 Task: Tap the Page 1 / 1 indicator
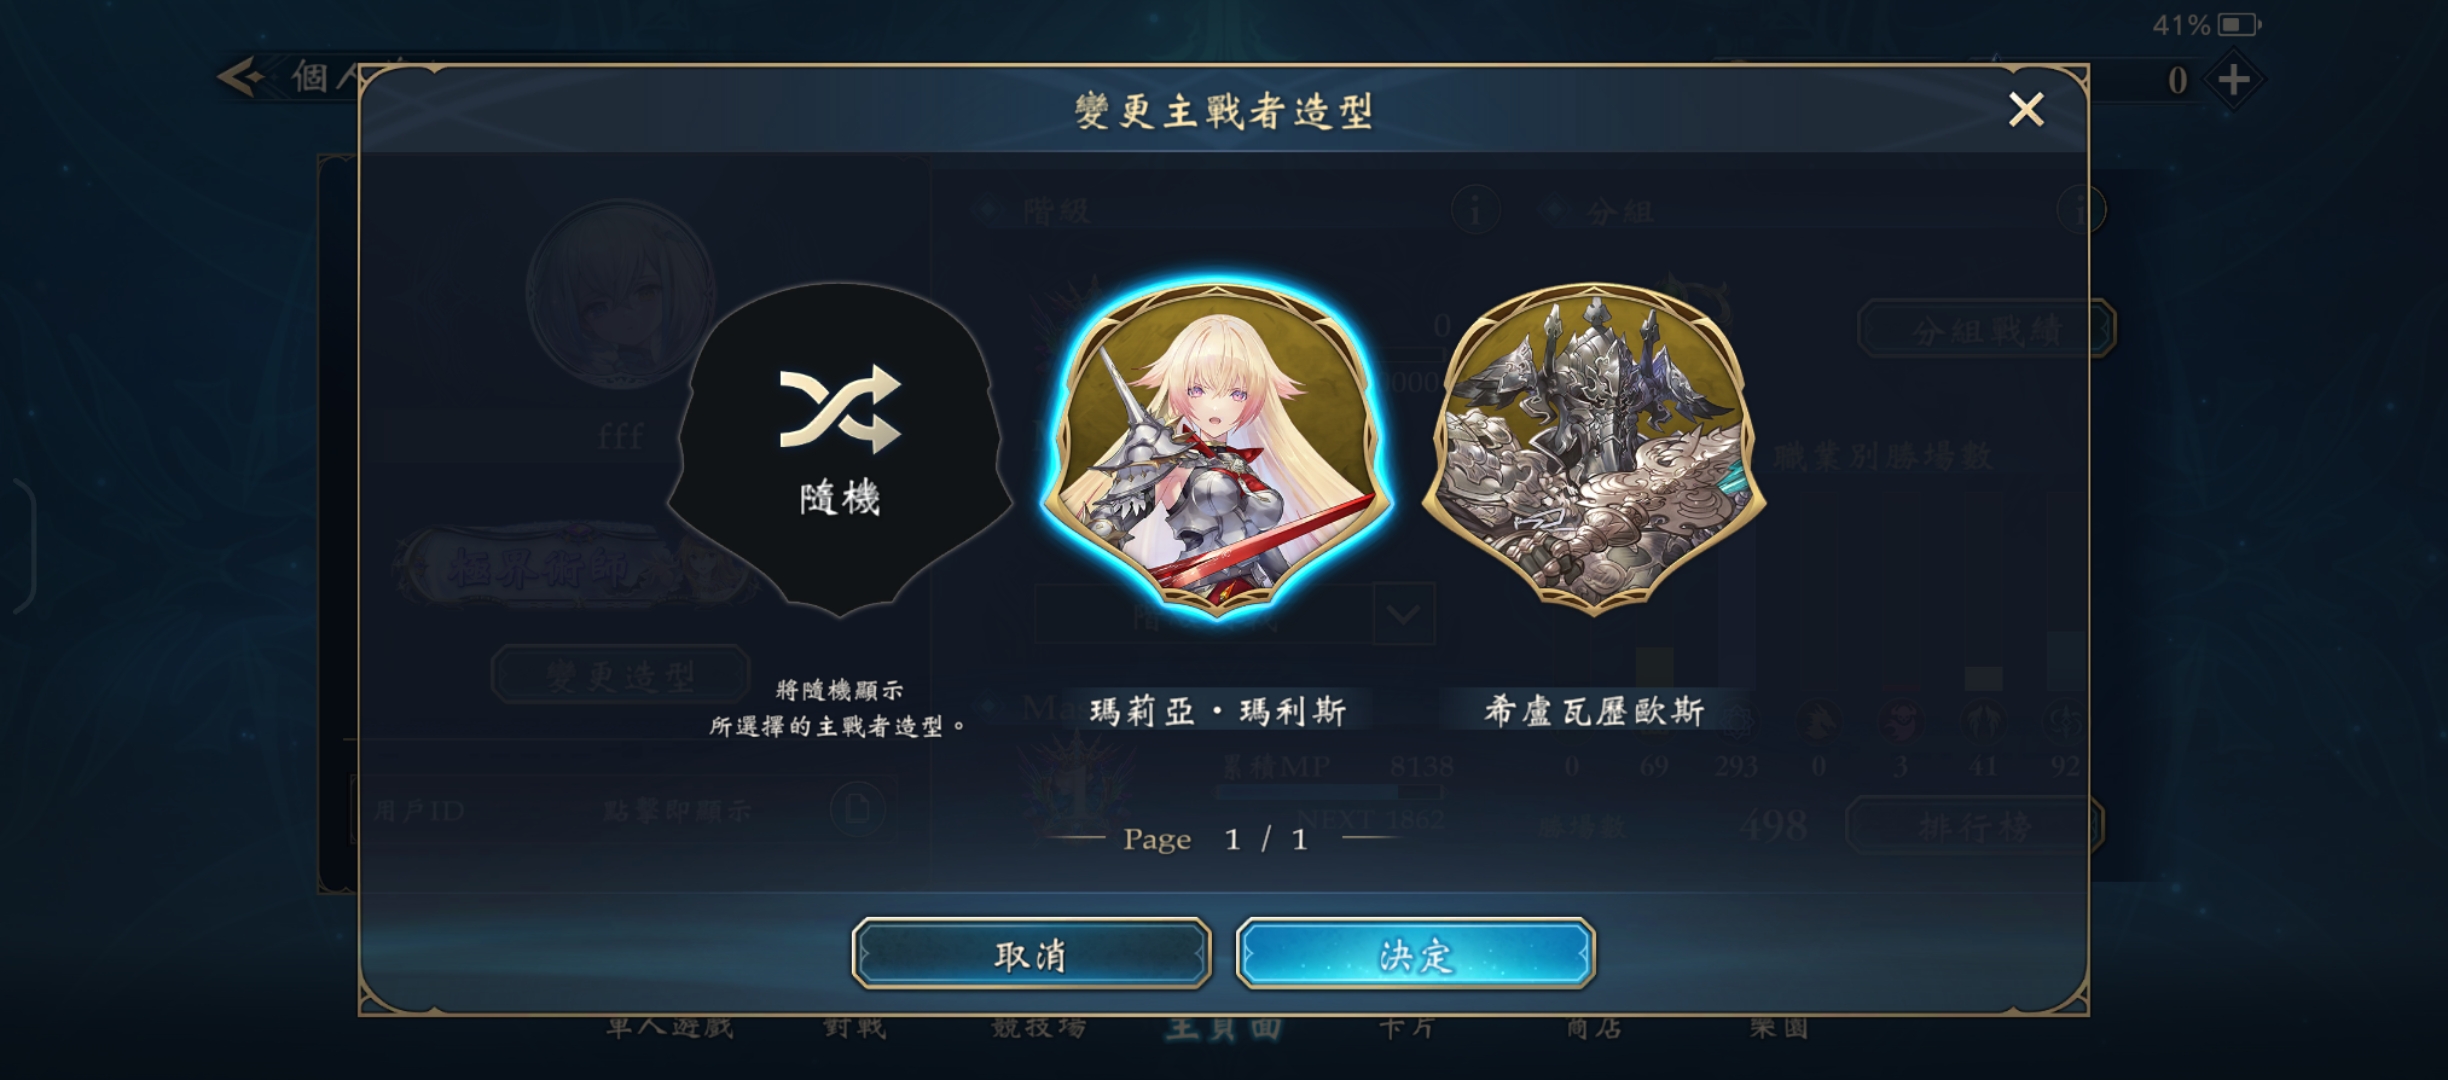point(1216,838)
